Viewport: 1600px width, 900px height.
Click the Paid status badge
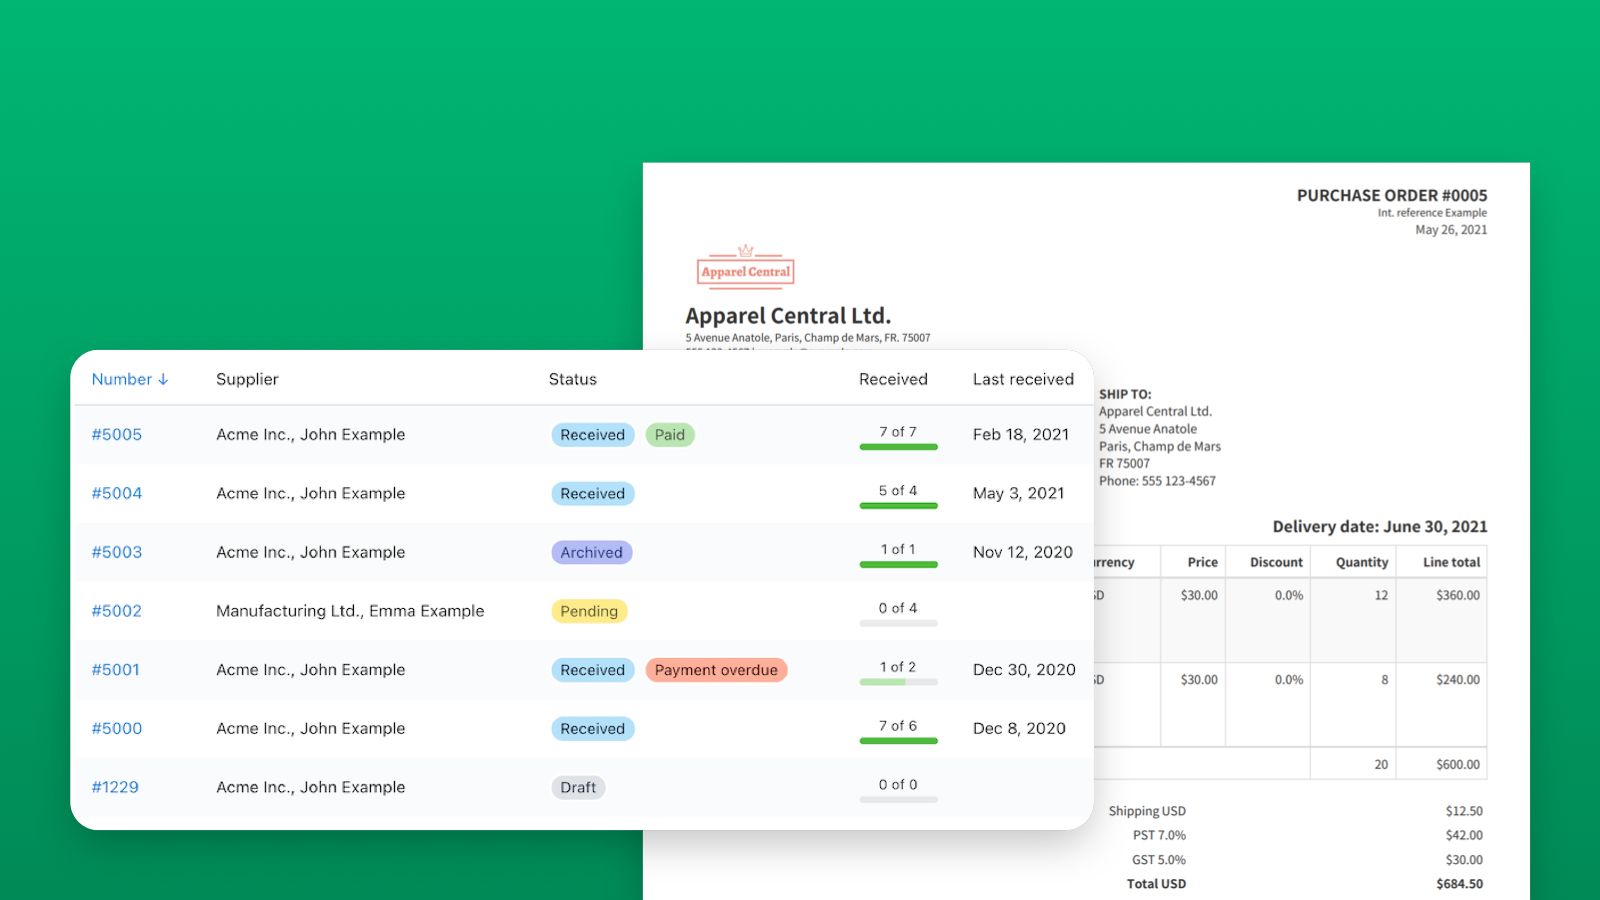coord(670,435)
